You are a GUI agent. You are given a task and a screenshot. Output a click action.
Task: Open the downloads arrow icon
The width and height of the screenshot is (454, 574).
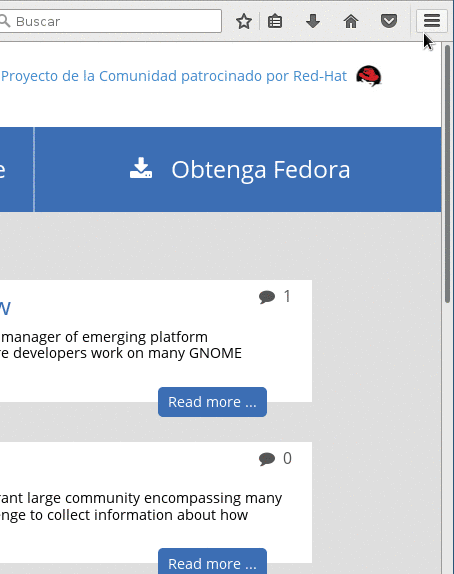tap(313, 21)
